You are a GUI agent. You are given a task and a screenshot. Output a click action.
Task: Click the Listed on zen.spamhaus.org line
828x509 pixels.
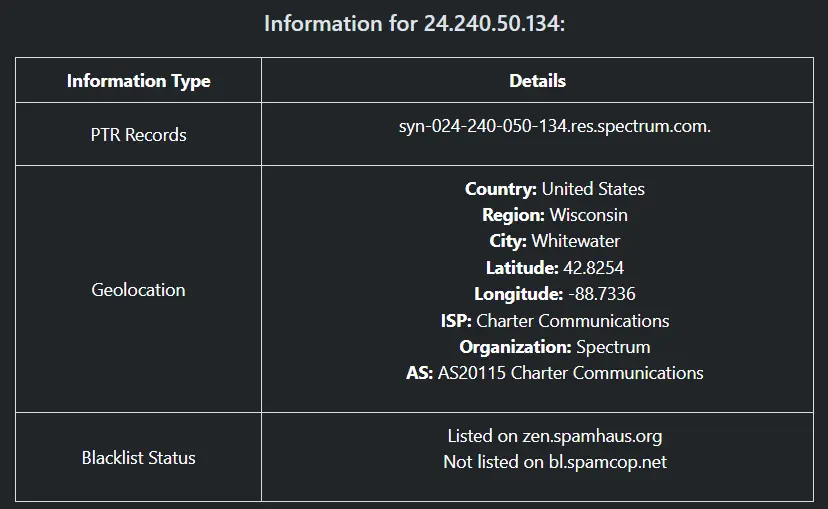pos(554,436)
